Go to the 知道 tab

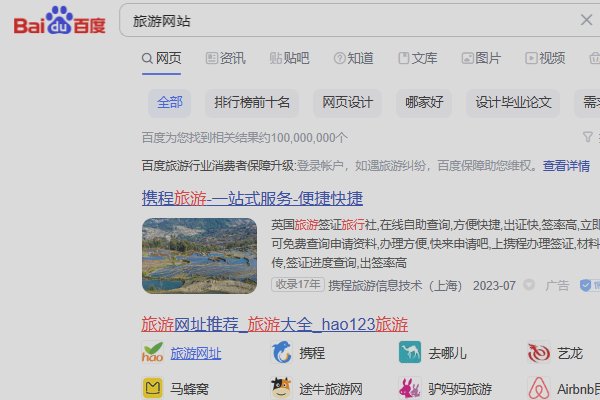353,58
